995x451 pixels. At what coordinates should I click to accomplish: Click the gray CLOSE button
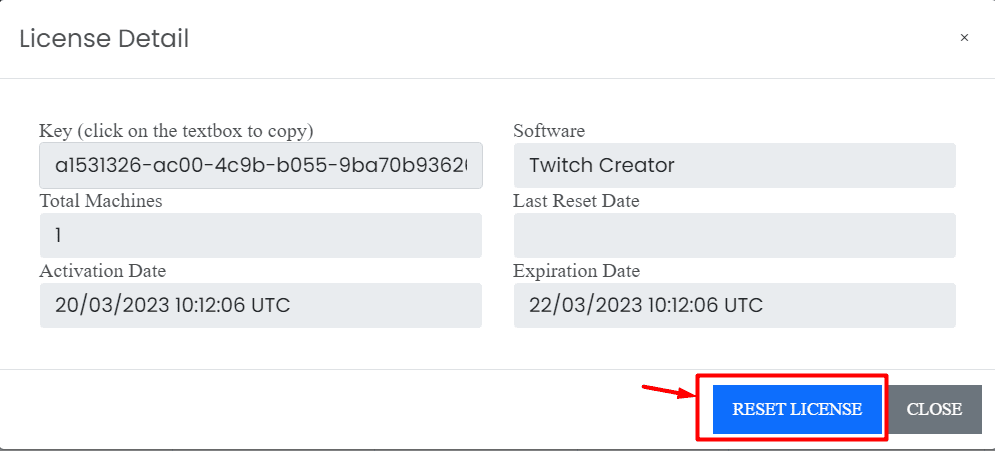[x=934, y=409]
